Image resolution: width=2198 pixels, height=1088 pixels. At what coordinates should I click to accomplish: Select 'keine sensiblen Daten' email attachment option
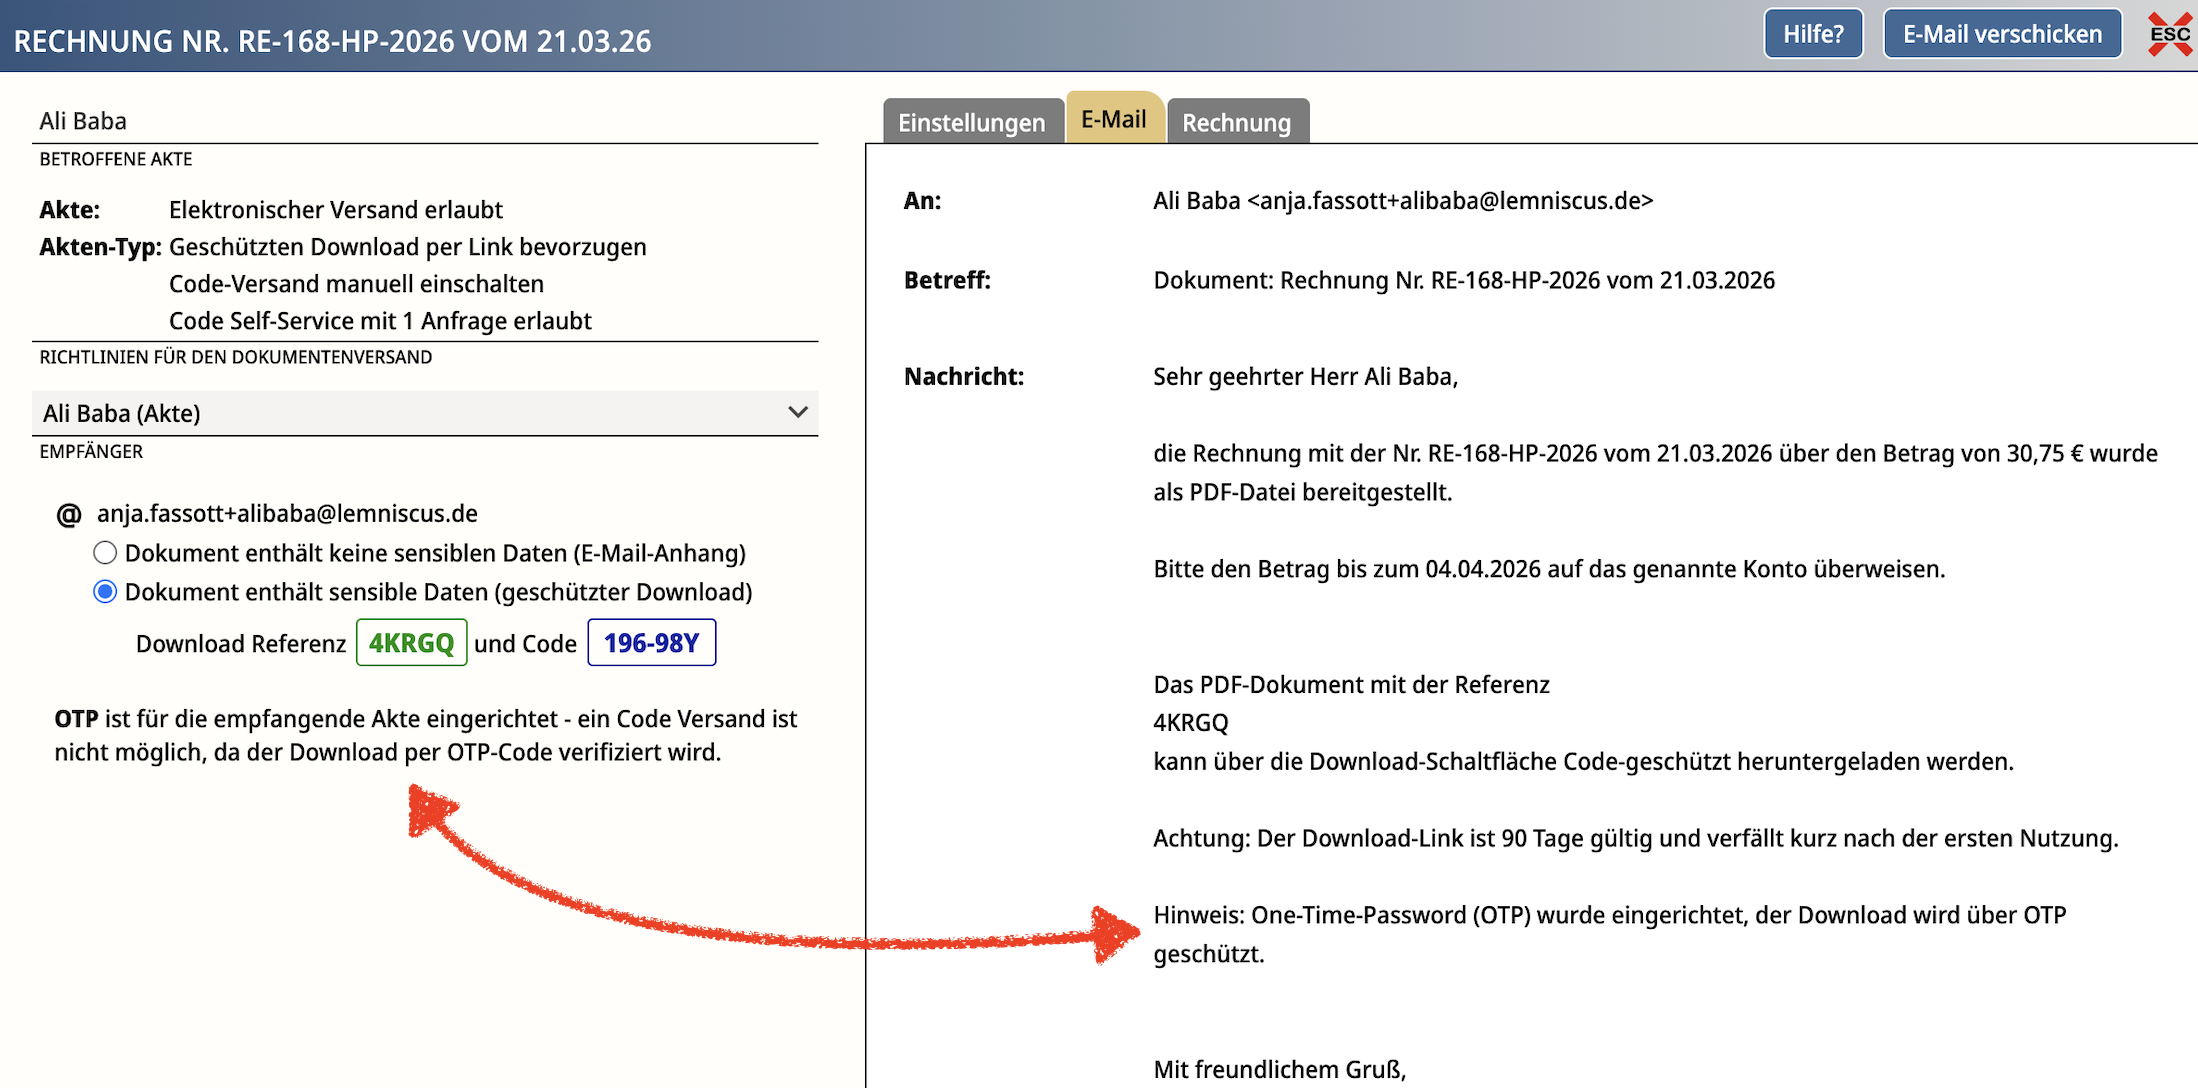tap(105, 553)
